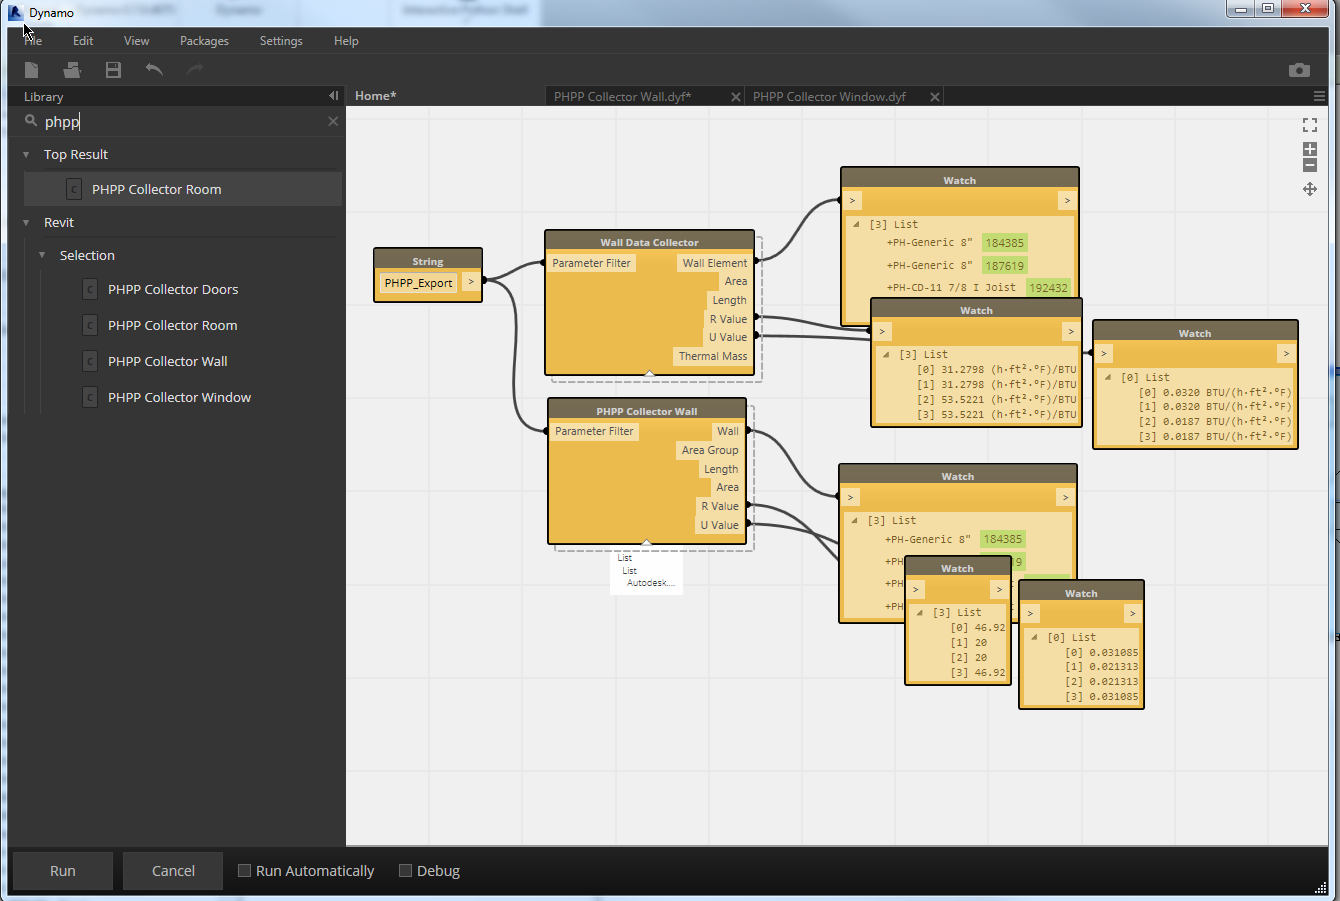Click the Undo toolbar icon
This screenshot has height=901, width=1340.
click(154, 69)
